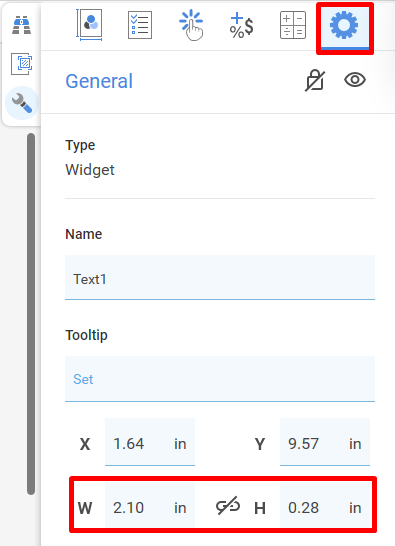Click the W width field 2.10
The height and width of the screenshot is (546, 395).
click(x=150, y=506)
